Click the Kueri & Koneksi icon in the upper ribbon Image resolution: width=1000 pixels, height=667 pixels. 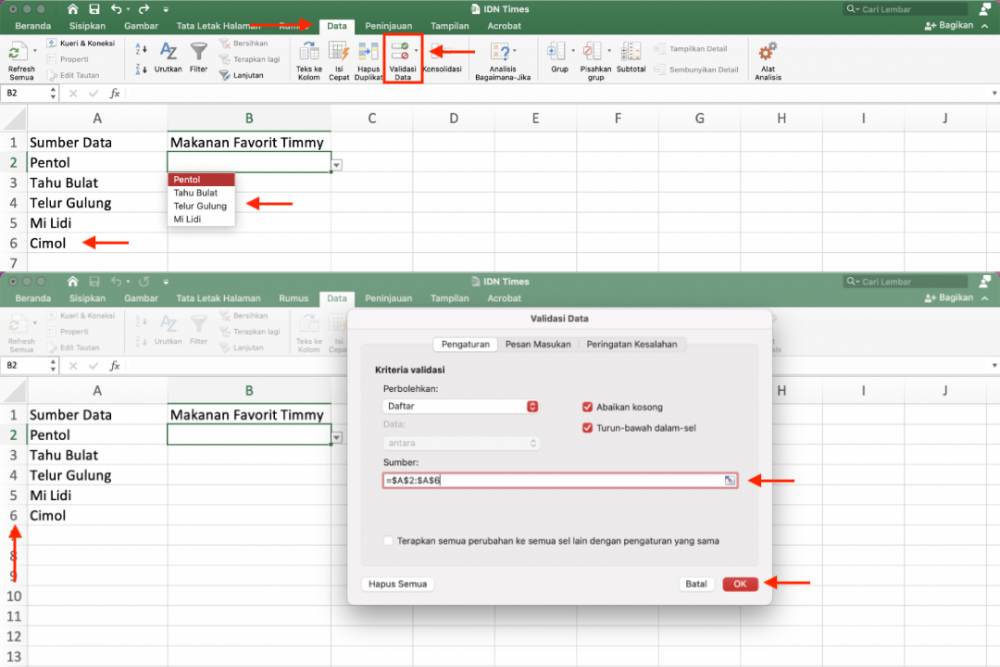tap(52, 43)
